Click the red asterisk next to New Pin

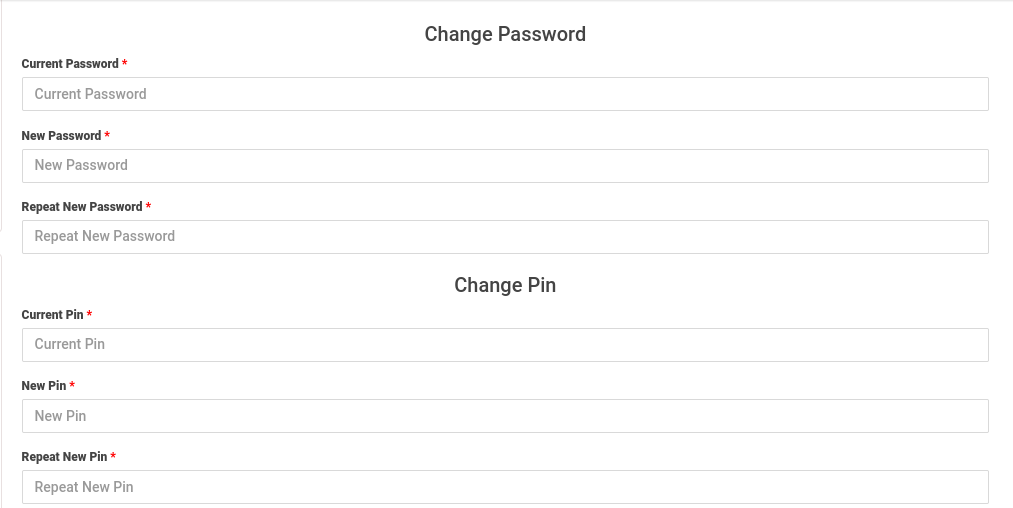coord(72,385)
